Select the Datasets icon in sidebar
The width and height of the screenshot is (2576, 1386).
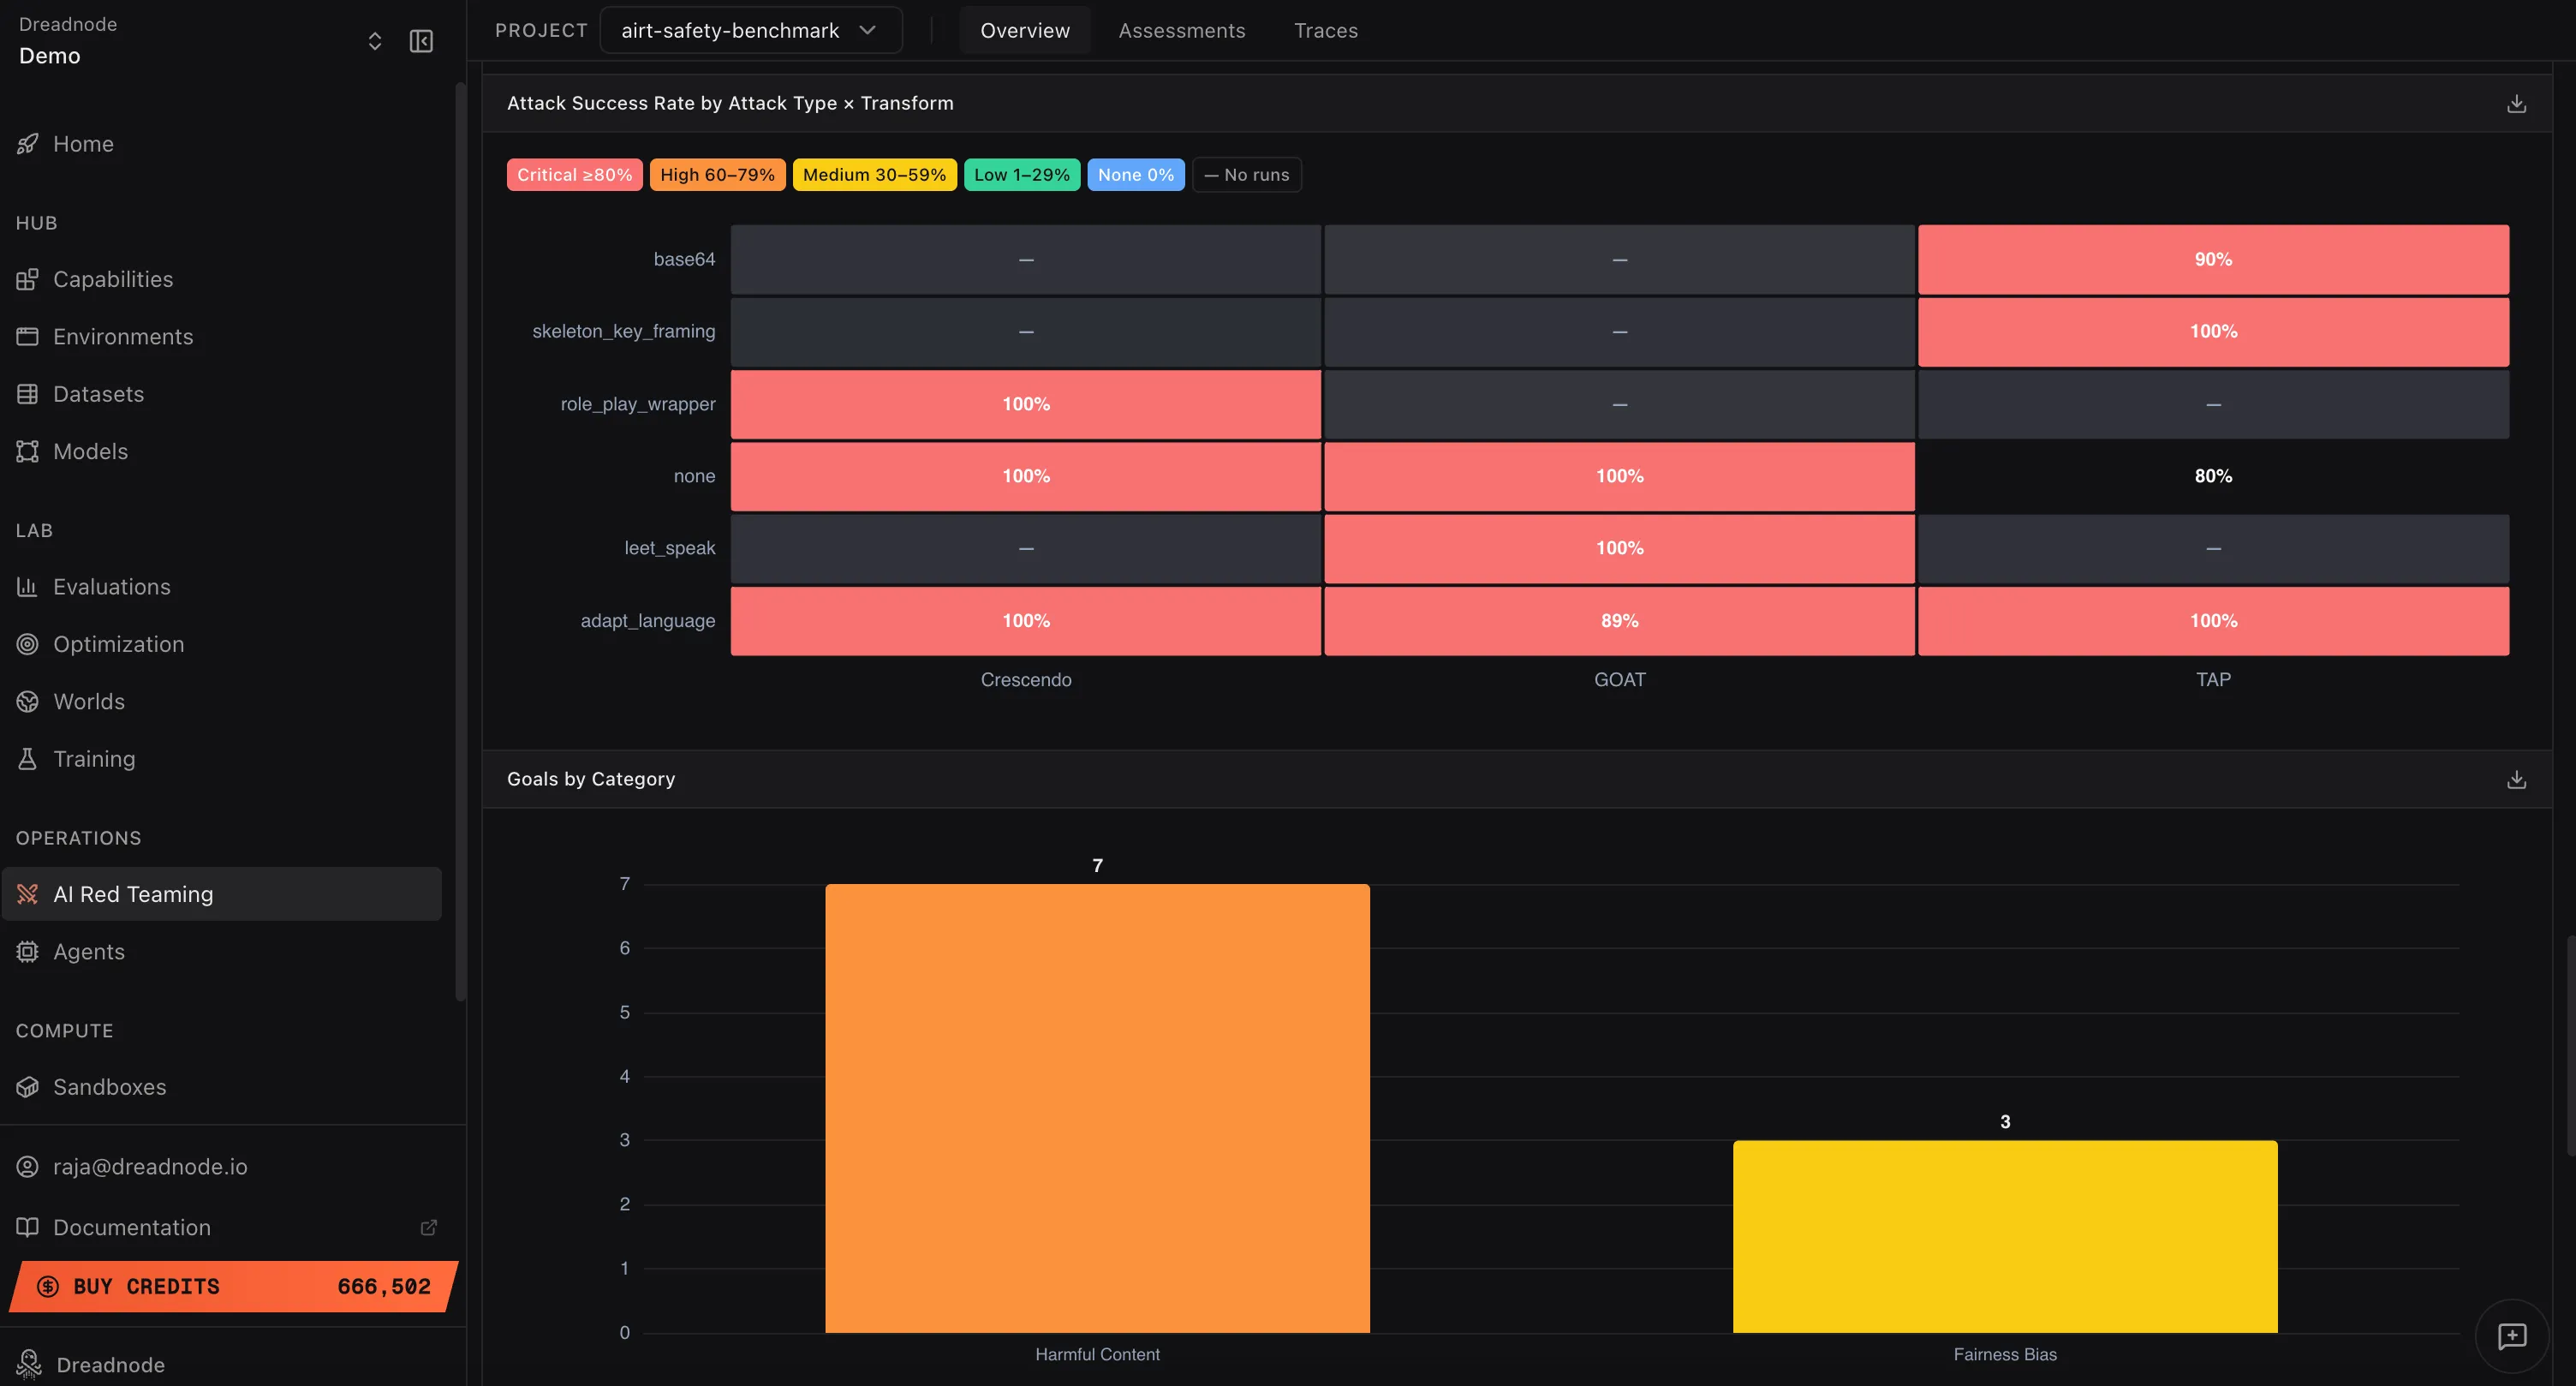(27, 394)
